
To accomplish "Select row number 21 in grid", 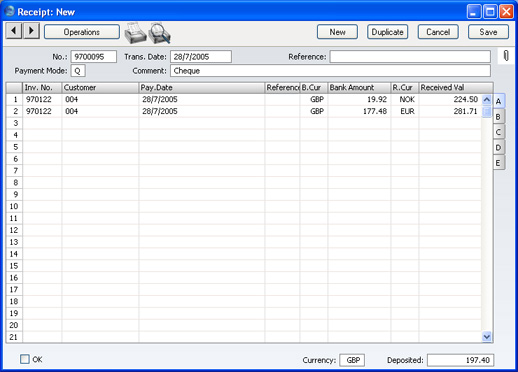I will (x=15, y=337).
